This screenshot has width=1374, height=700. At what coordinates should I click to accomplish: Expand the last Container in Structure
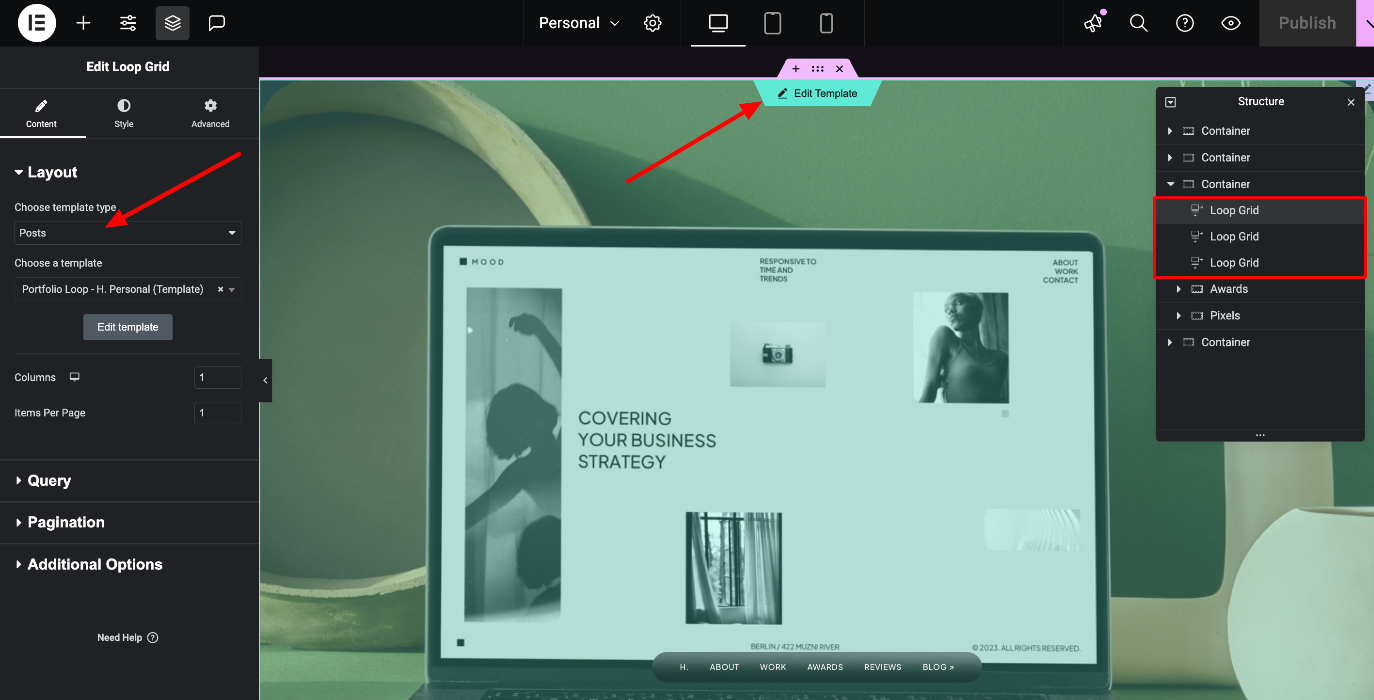[1170, 342]
